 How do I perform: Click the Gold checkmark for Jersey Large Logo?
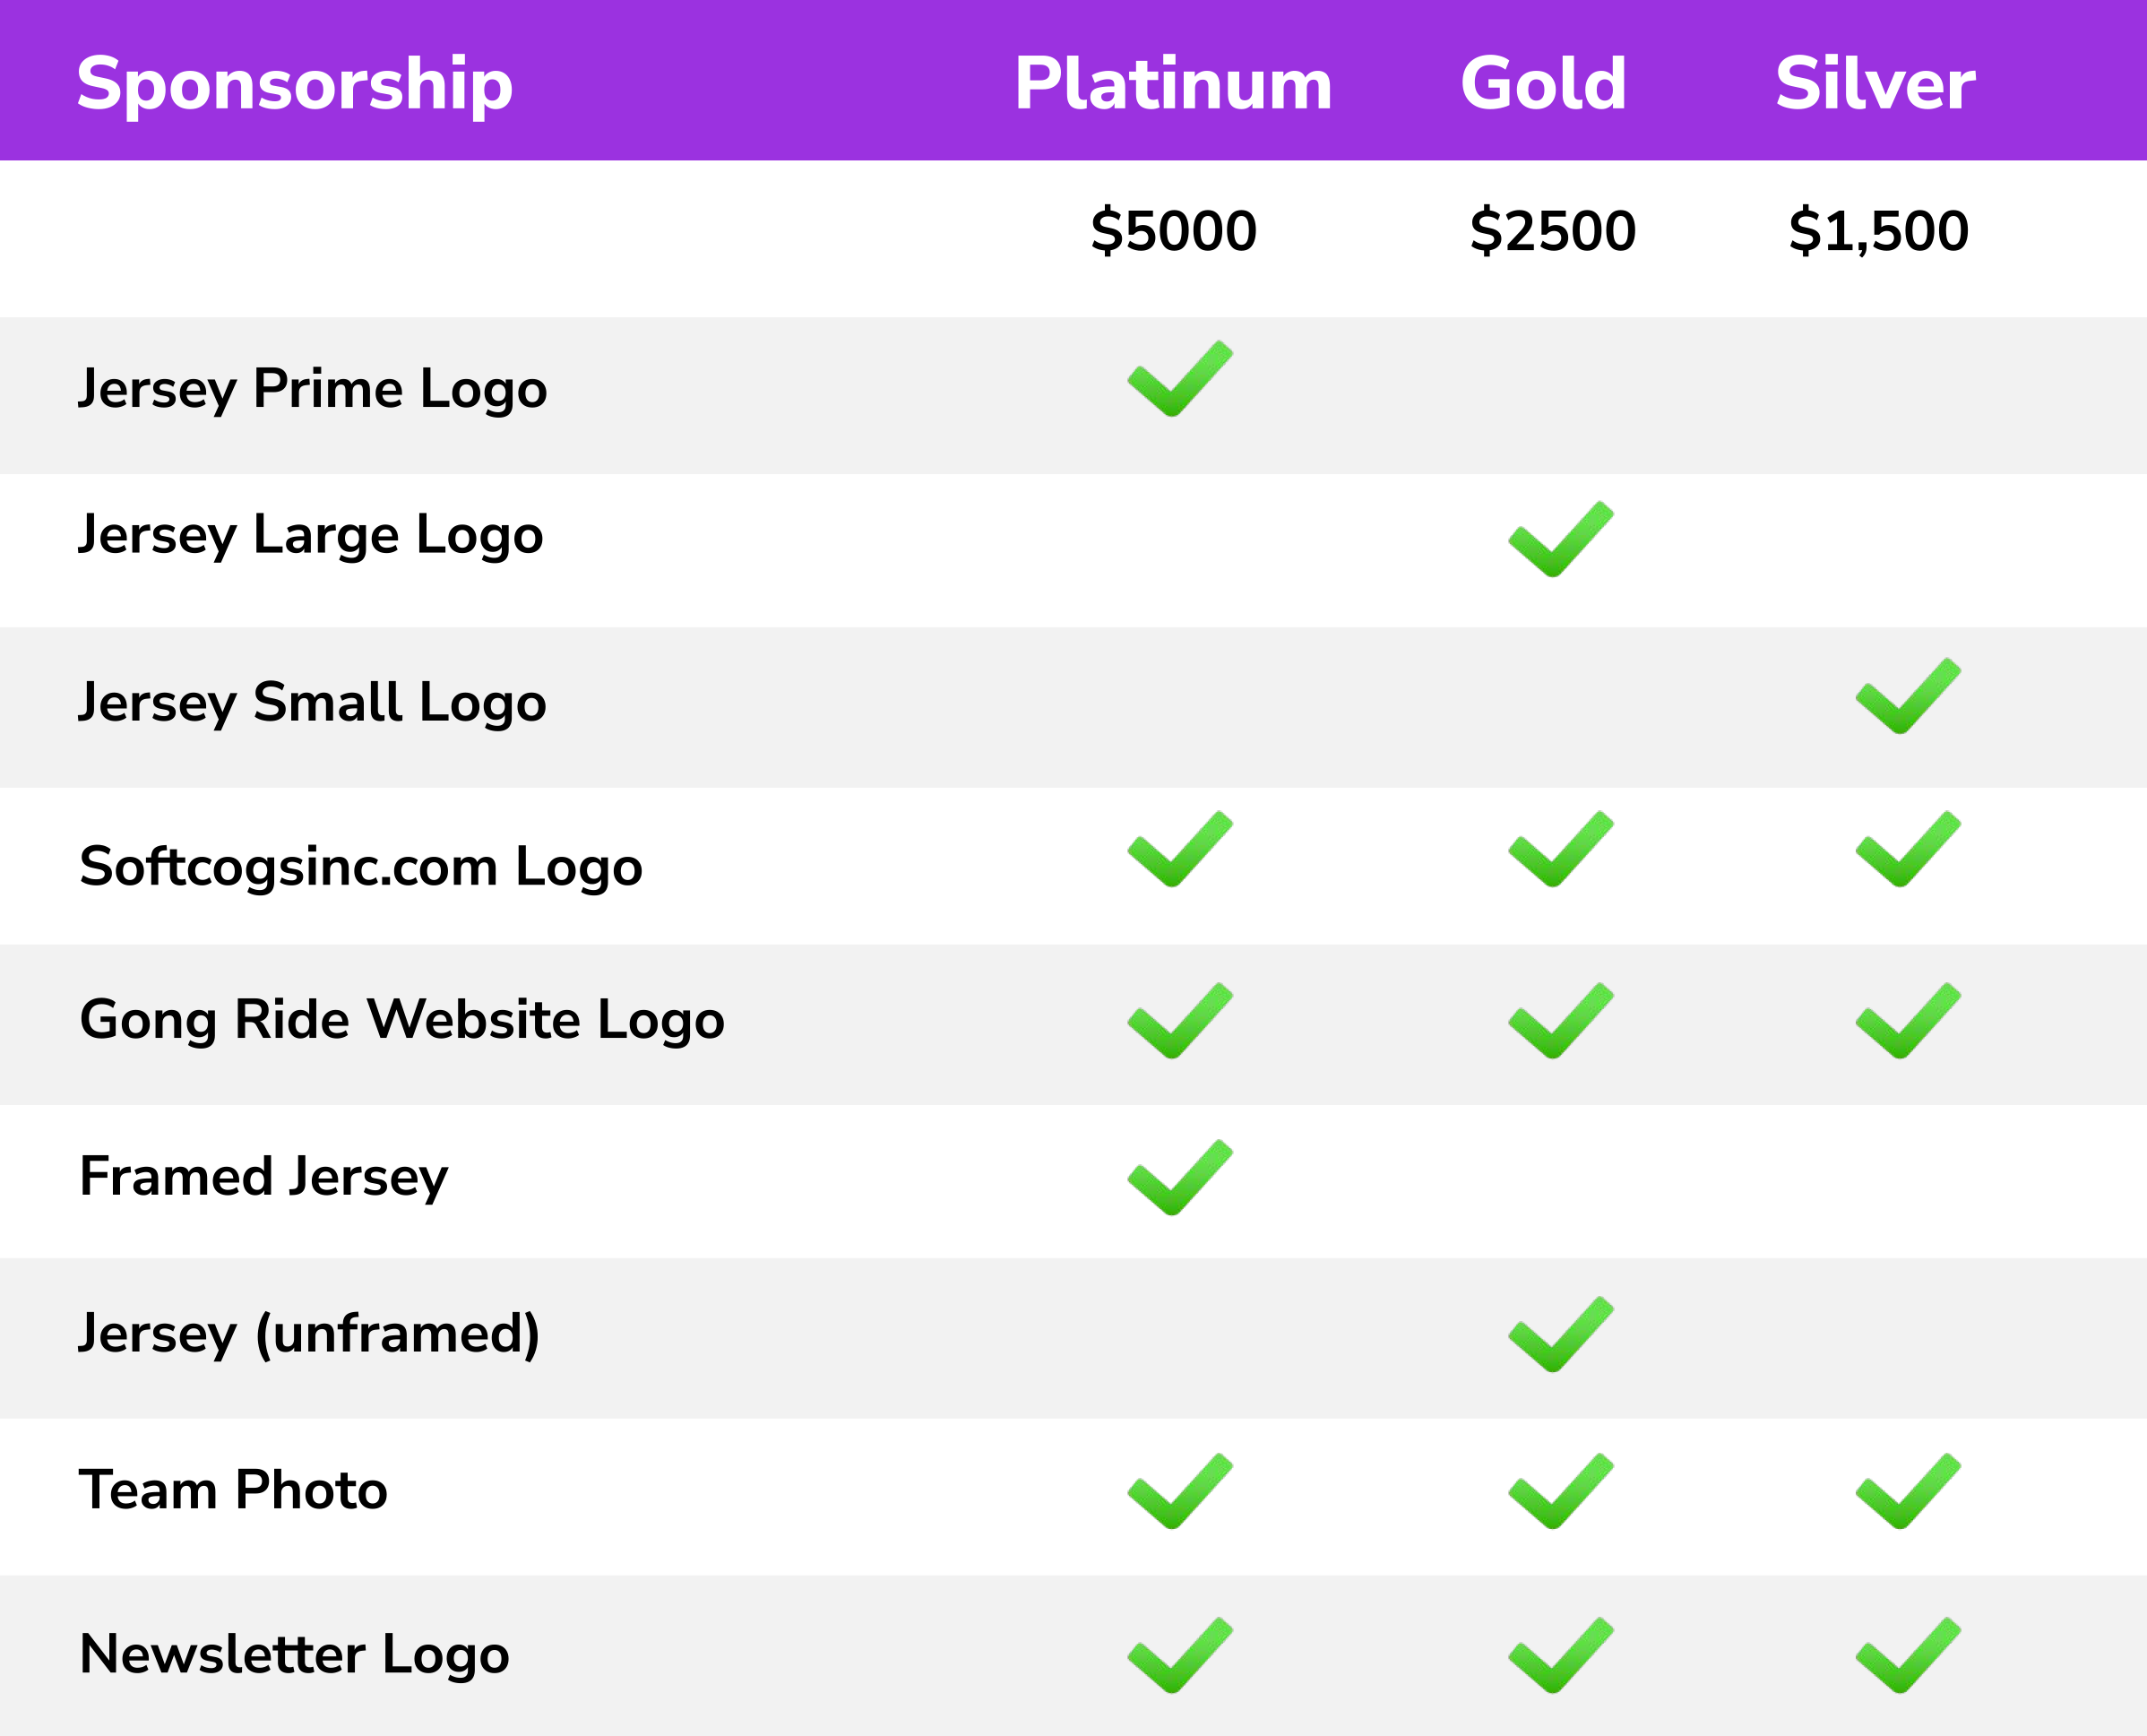point(1561,539)
